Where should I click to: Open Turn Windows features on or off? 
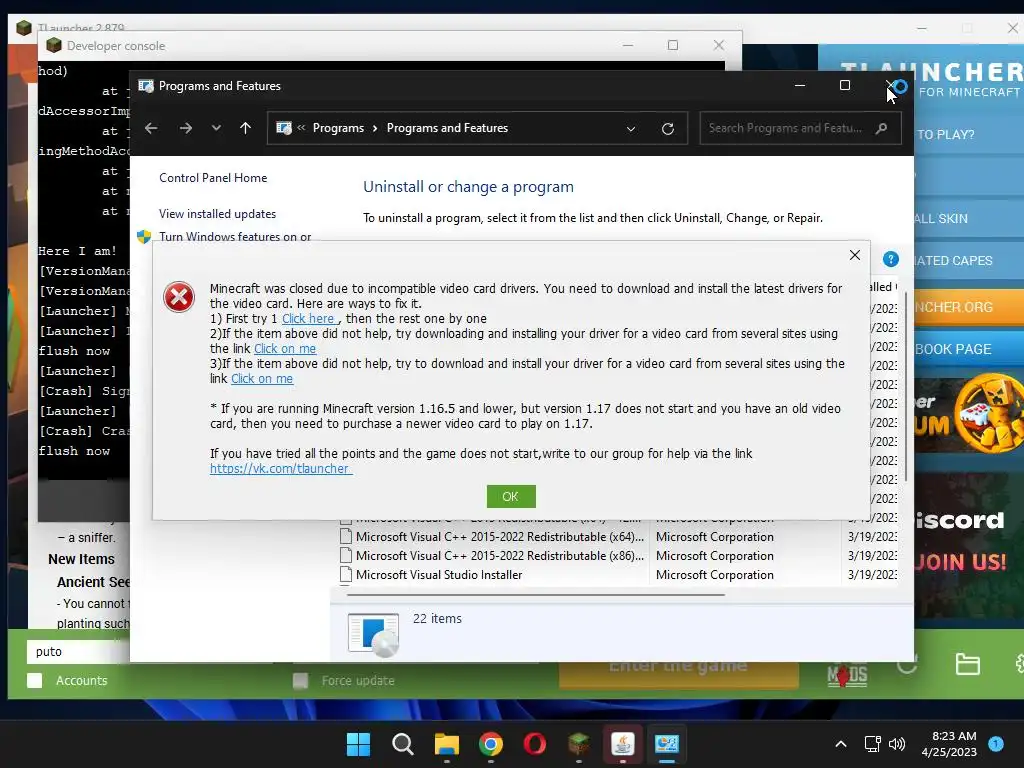235,236
